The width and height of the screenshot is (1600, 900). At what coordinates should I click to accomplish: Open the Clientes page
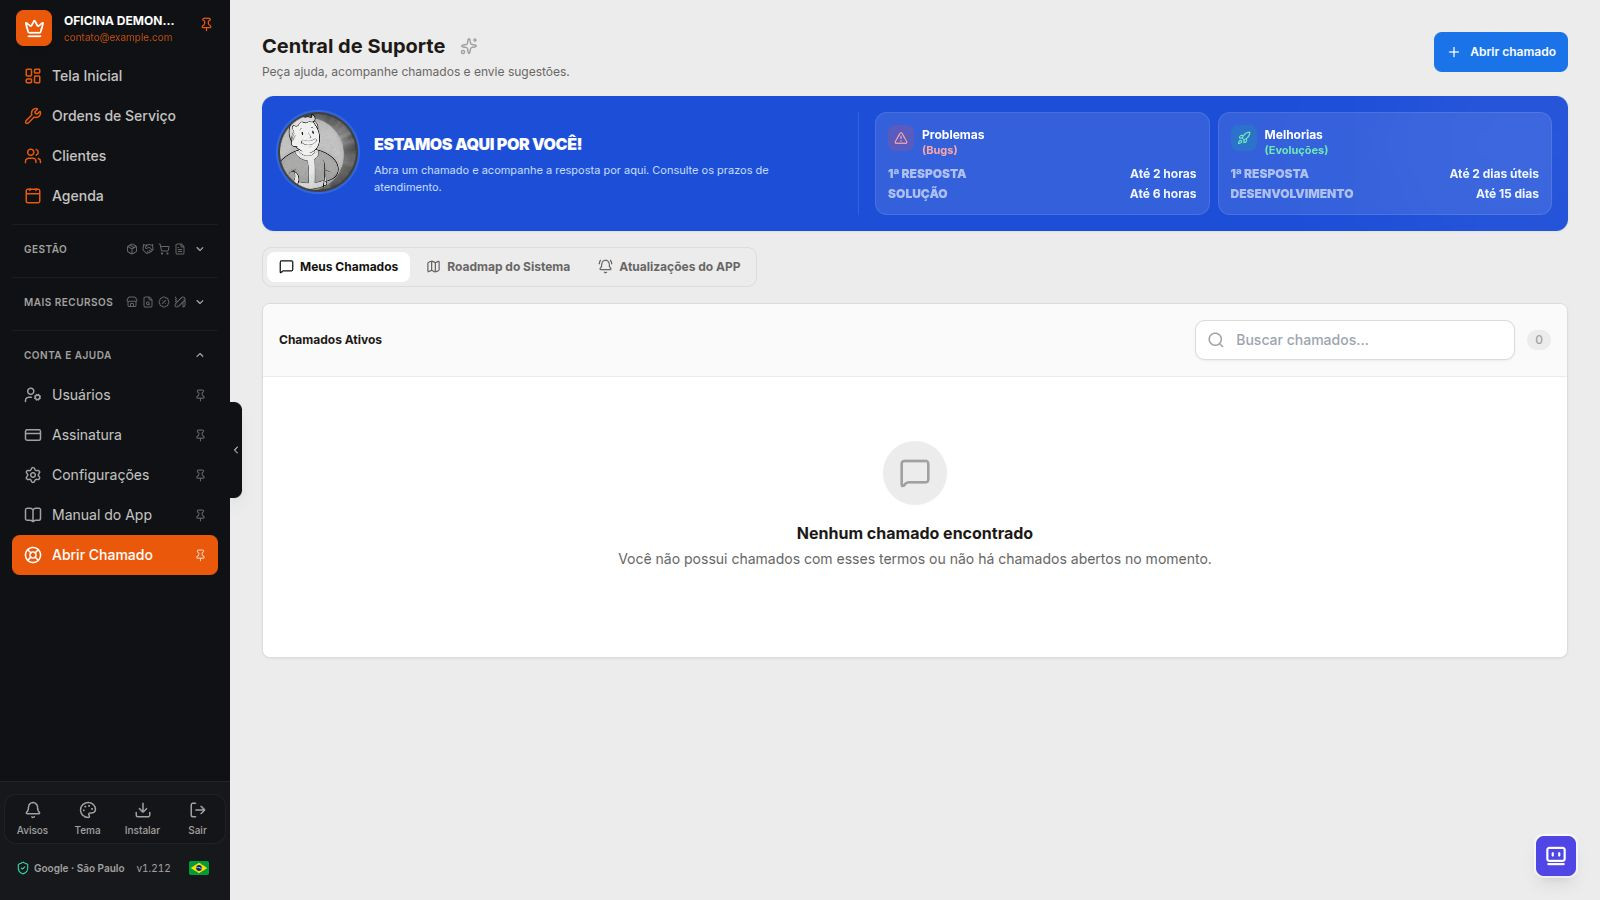point(115,156)
